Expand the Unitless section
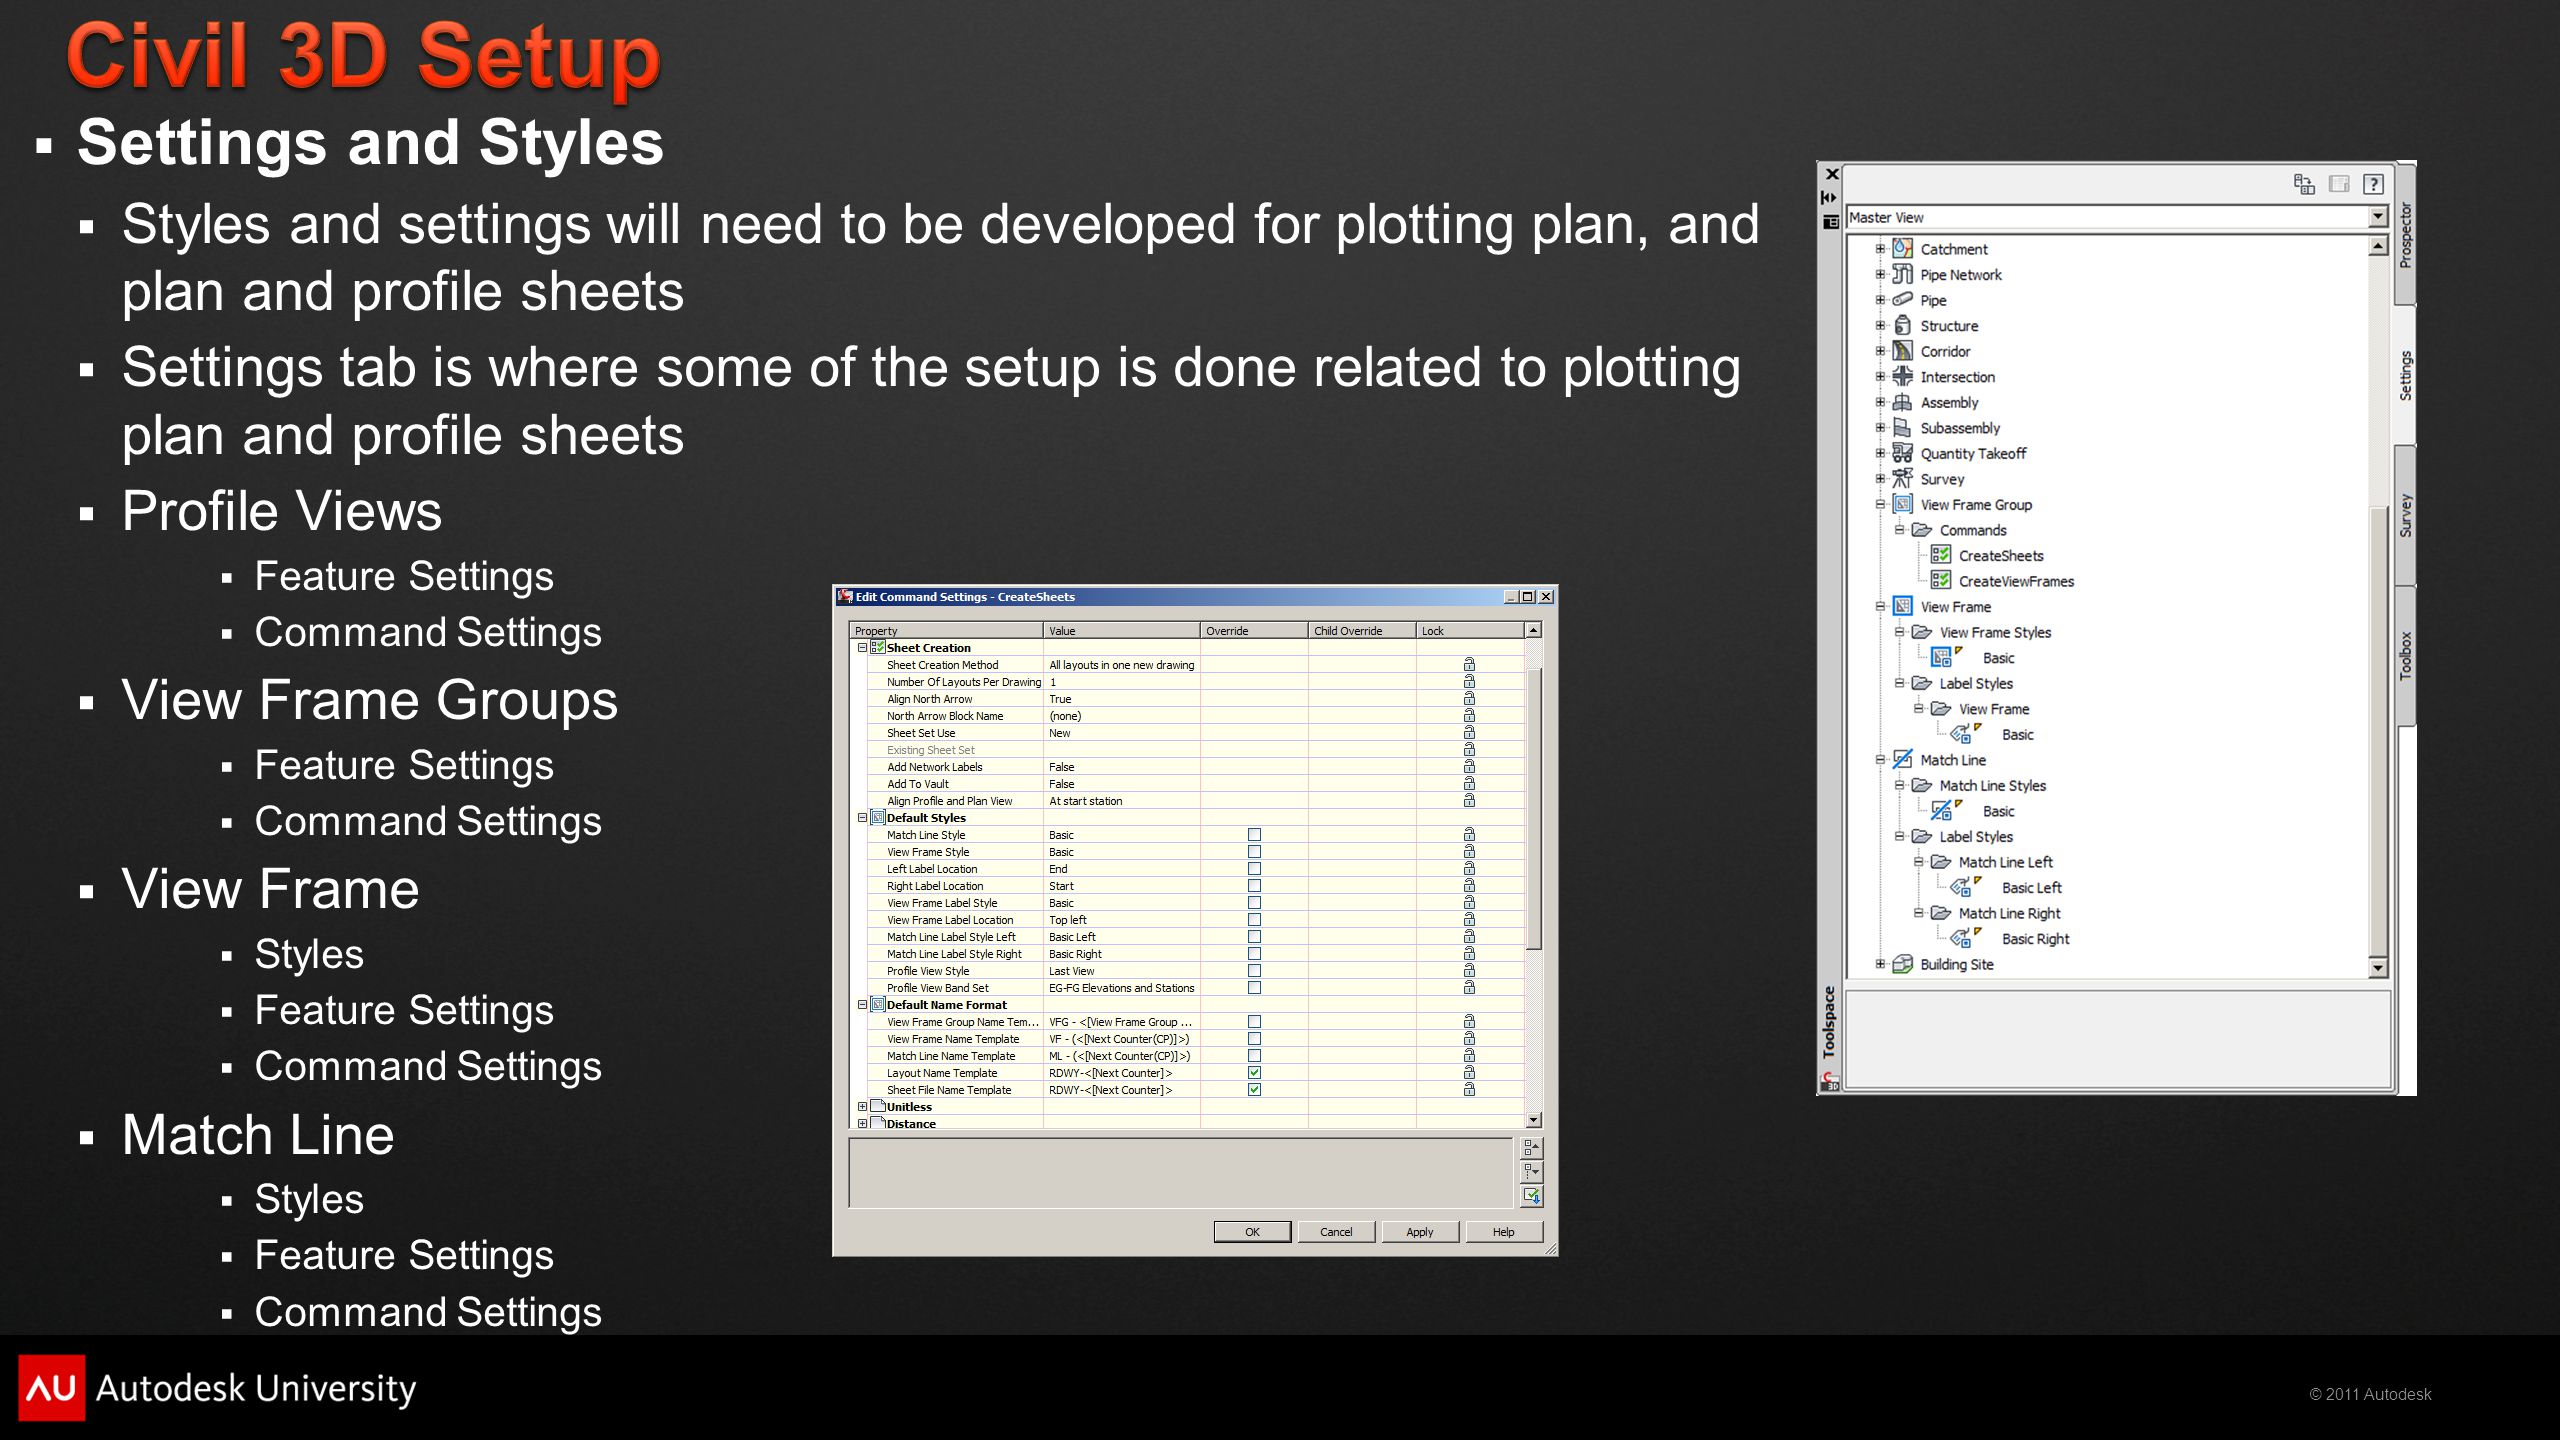Screen dimensions: 2560x1440 coord(862,1106)
